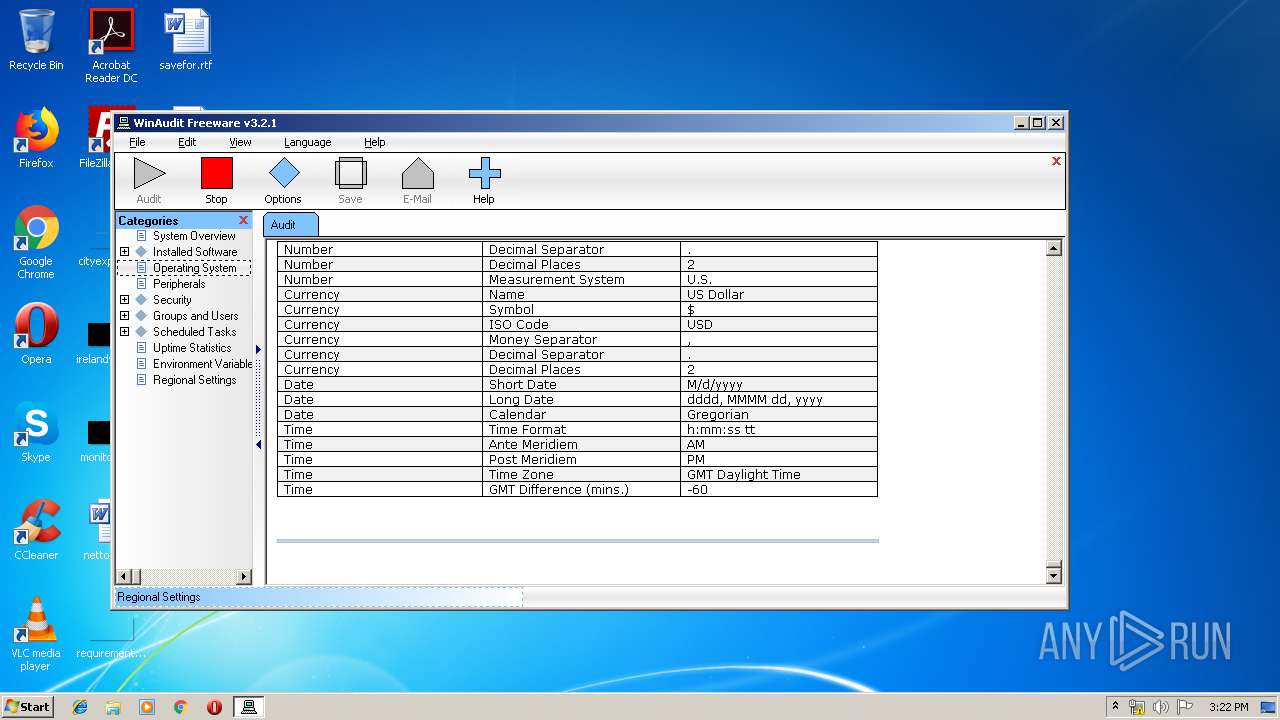
Task: Click the 'GMT Daylight Time' value cell
Action: [778, 475]
